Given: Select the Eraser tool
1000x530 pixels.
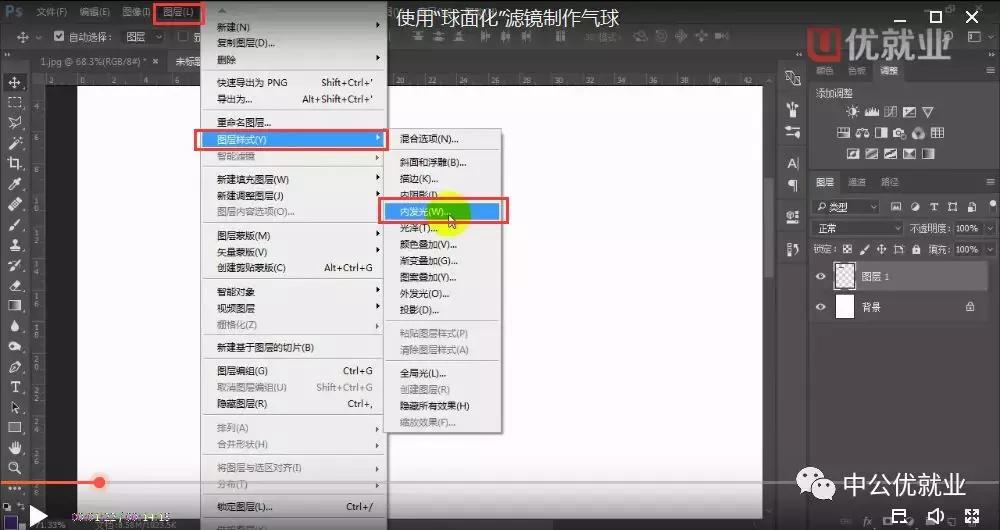Looking at the screenshot, I should pos(14,286).
